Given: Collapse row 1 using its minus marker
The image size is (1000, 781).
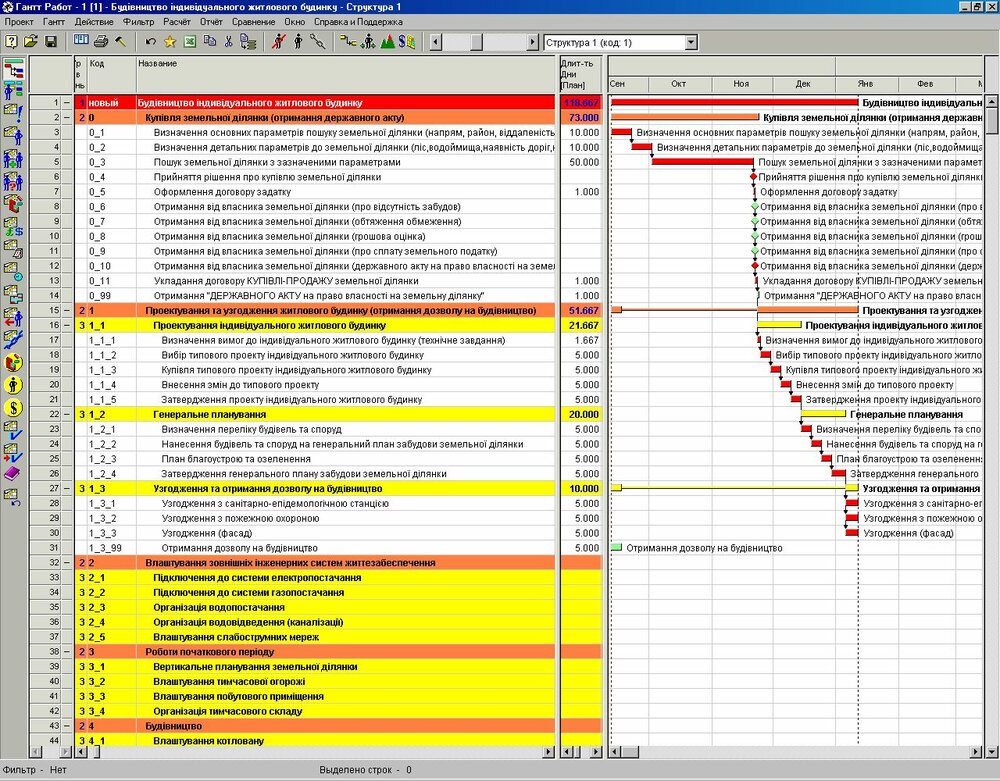Looking at the screenshot, I should [67, 103].
